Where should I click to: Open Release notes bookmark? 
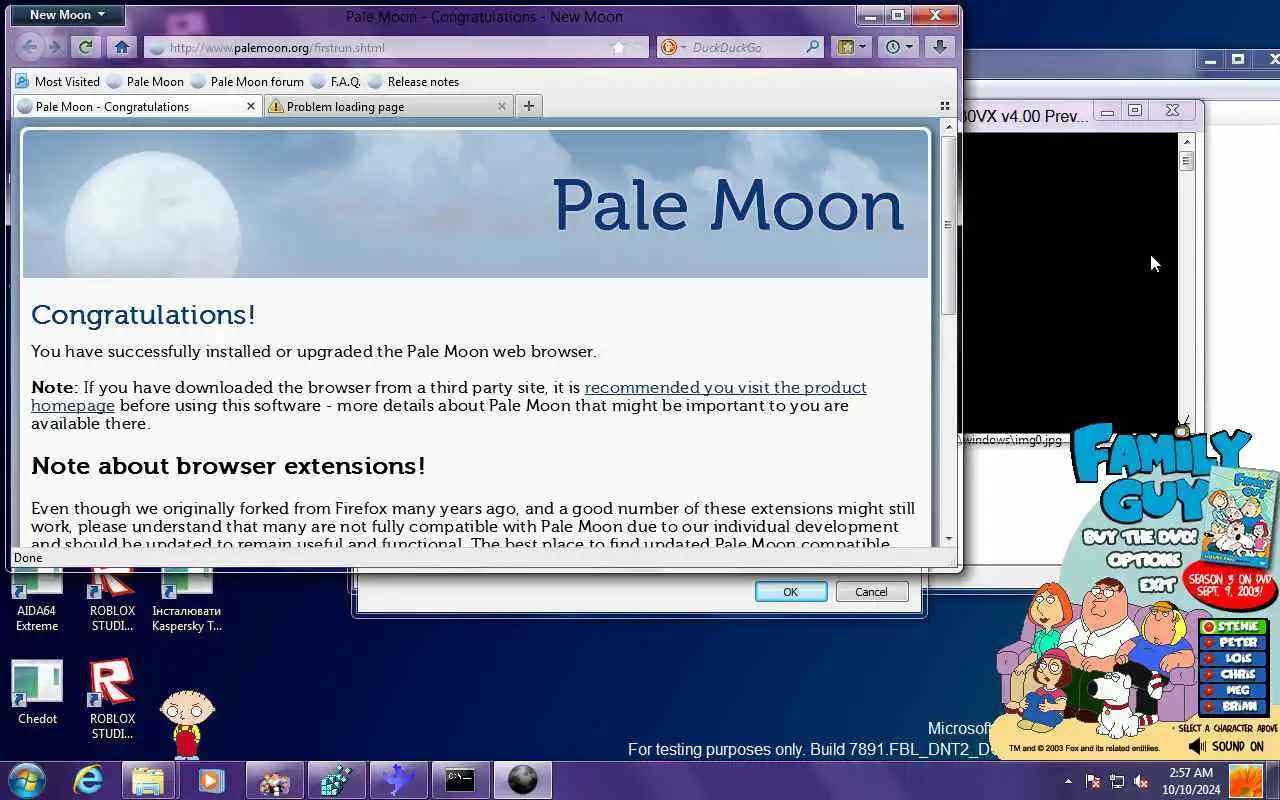[413, 81]
